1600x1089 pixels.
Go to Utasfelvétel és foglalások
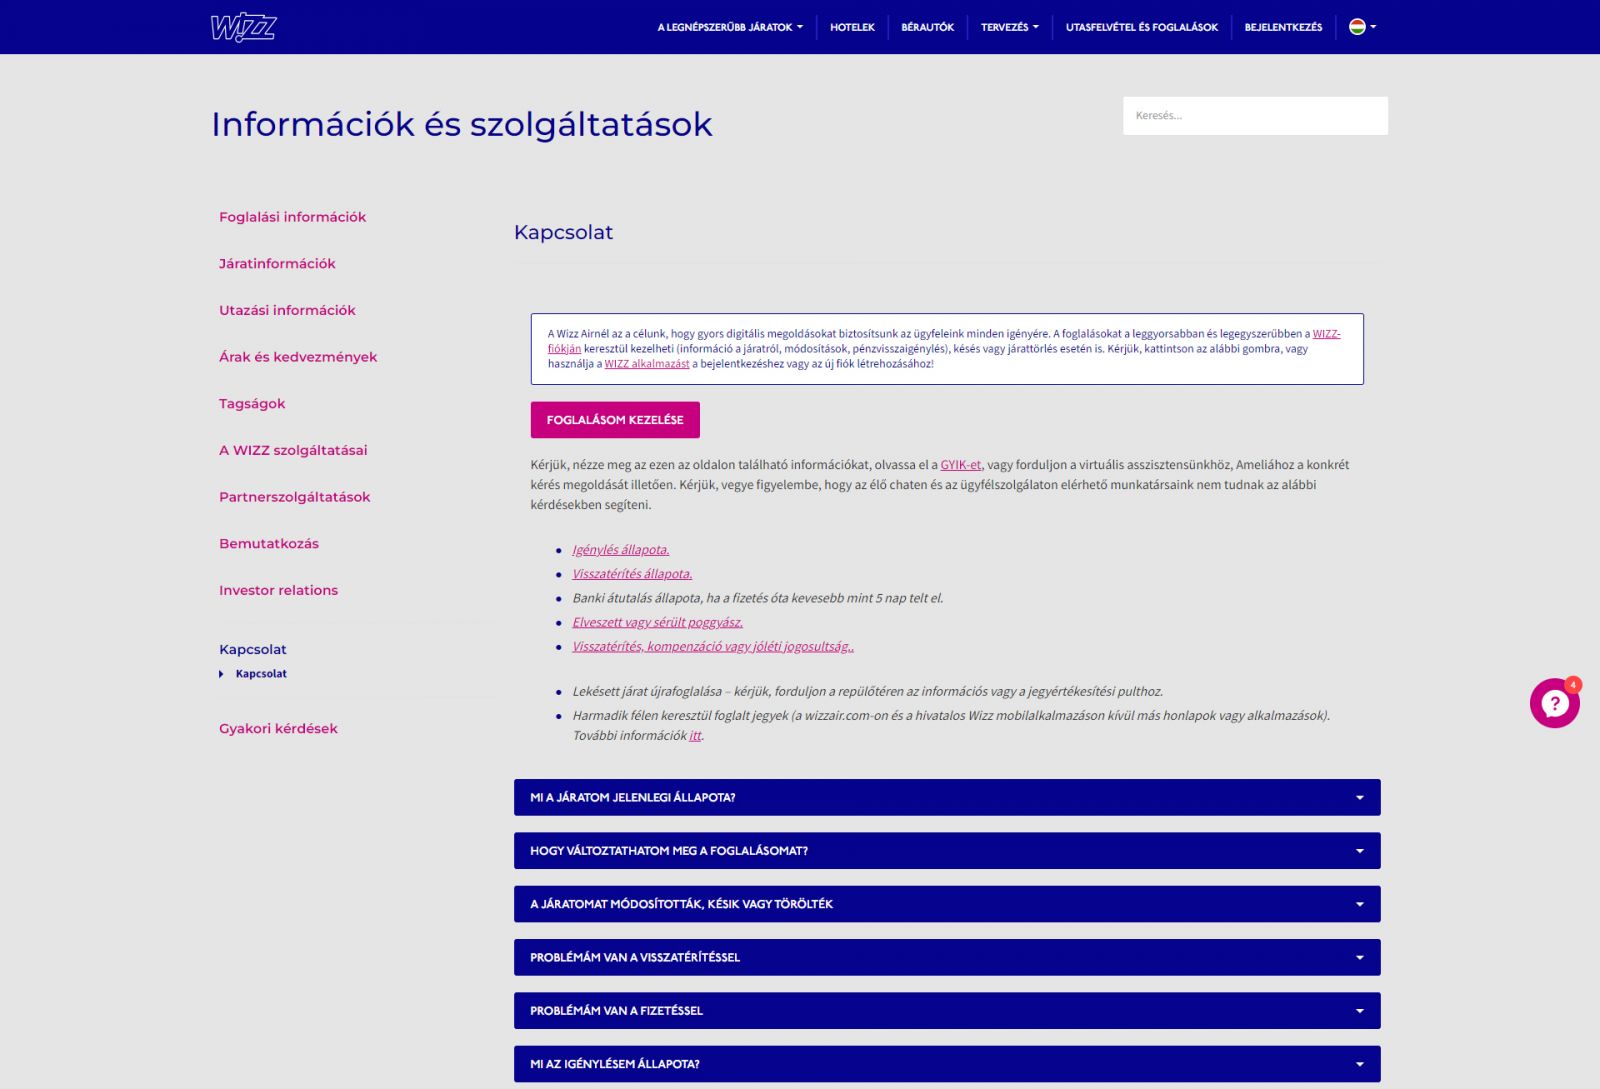(x=1141, y=27)
